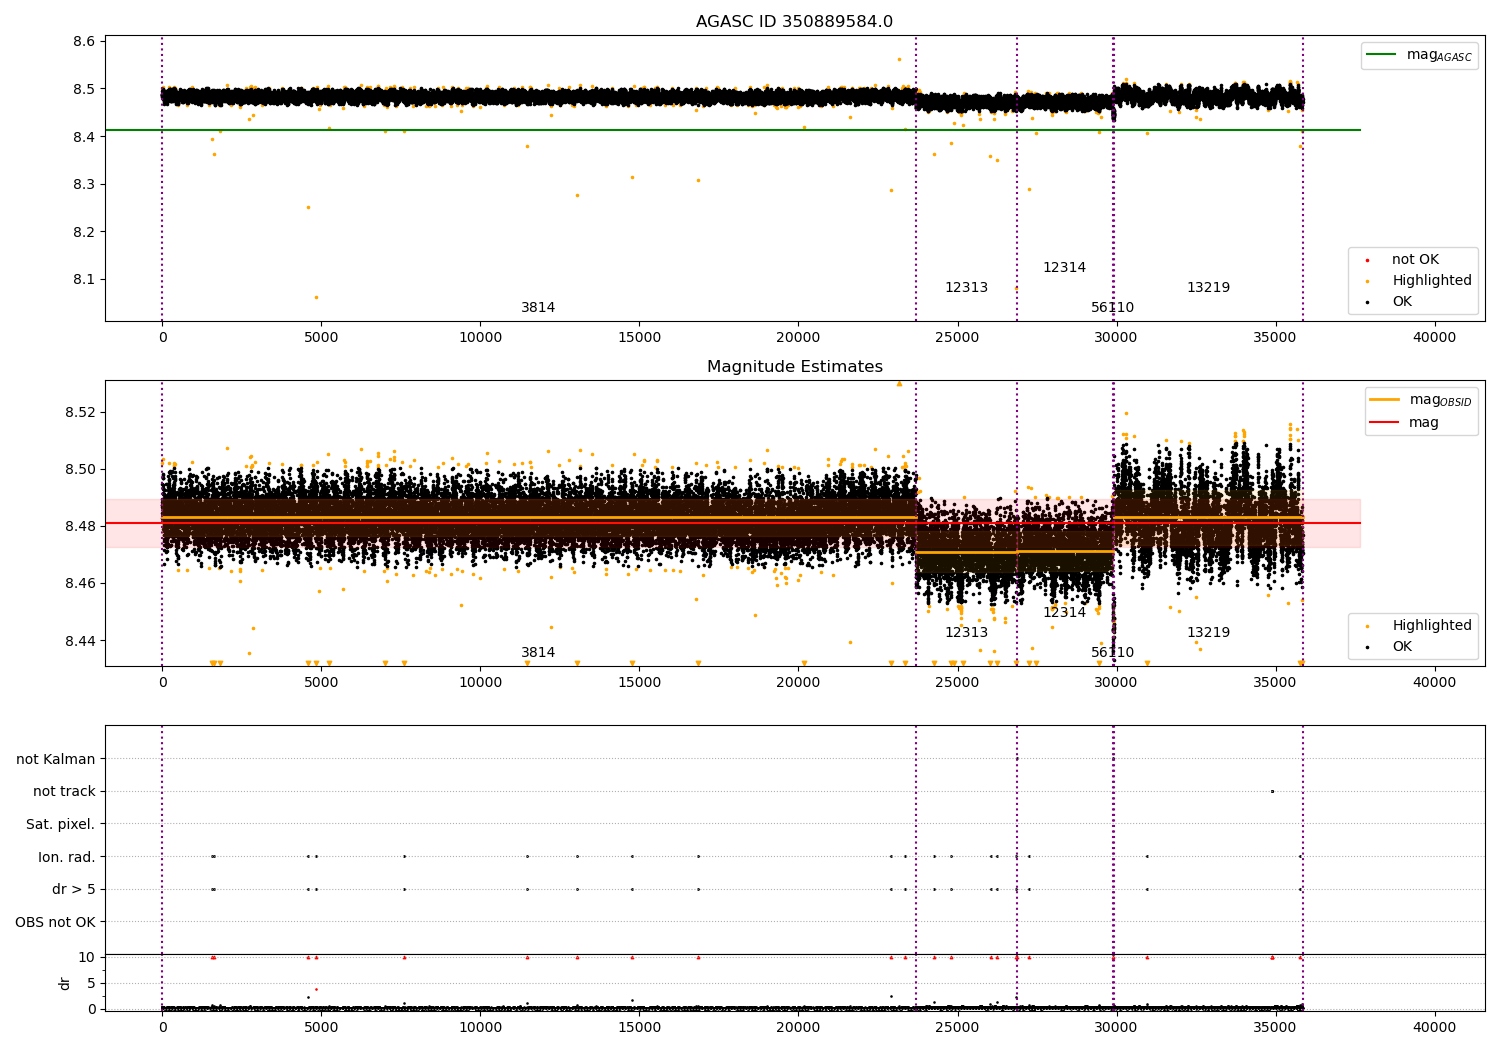The image size is (1500, 1050).
Task: Click the 'not Kalman' axis label
Action: pyautogui.click(x=56, y=759)
